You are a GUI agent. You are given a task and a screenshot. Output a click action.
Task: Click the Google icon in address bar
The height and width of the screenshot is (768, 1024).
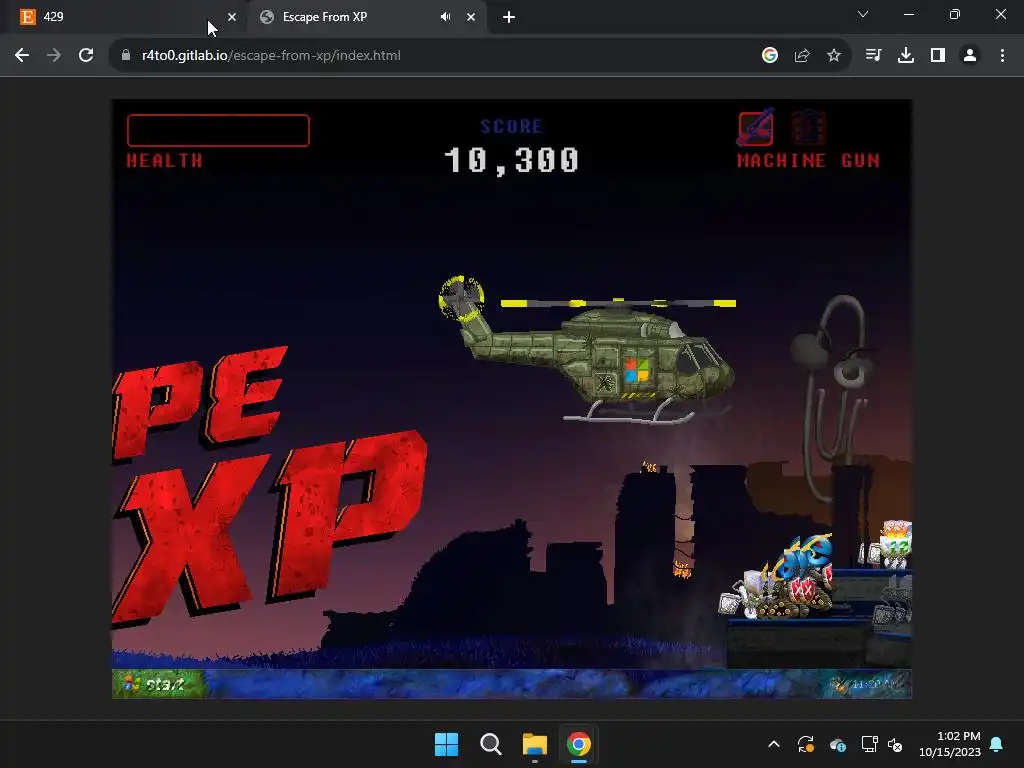point(770,56)
